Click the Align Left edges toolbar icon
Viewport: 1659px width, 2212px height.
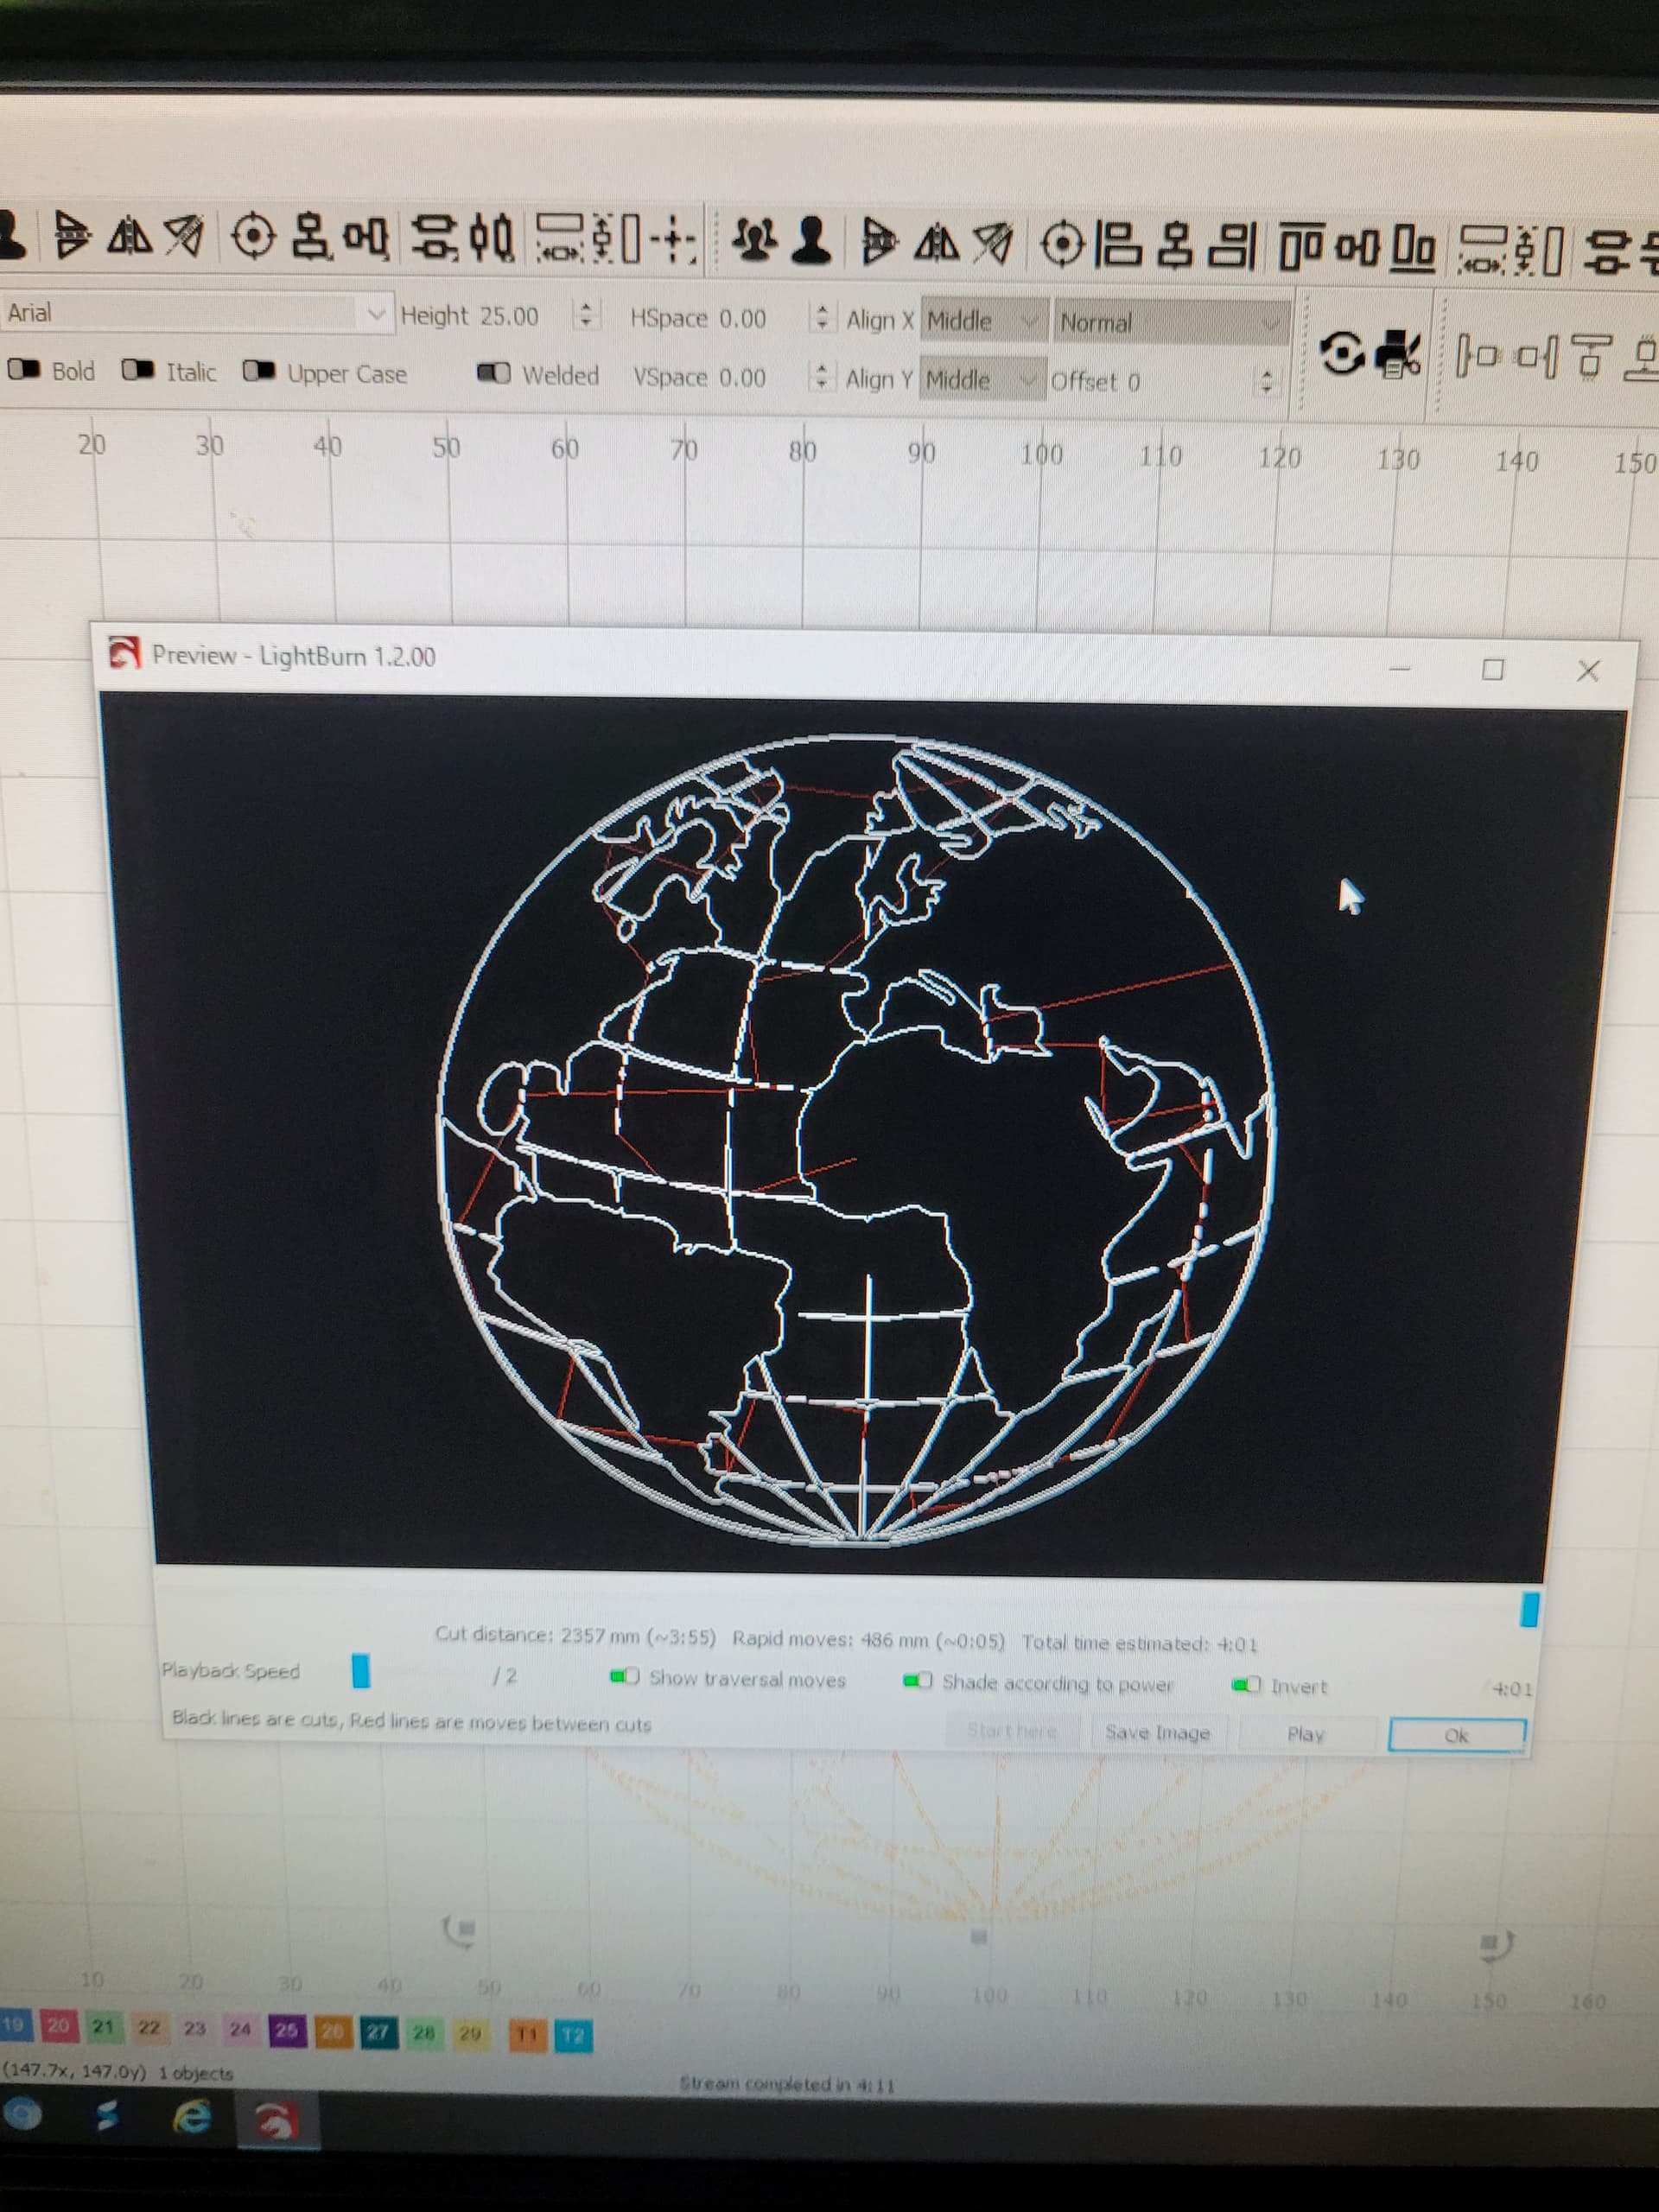pyautogui.click(x=1118, y=245)
